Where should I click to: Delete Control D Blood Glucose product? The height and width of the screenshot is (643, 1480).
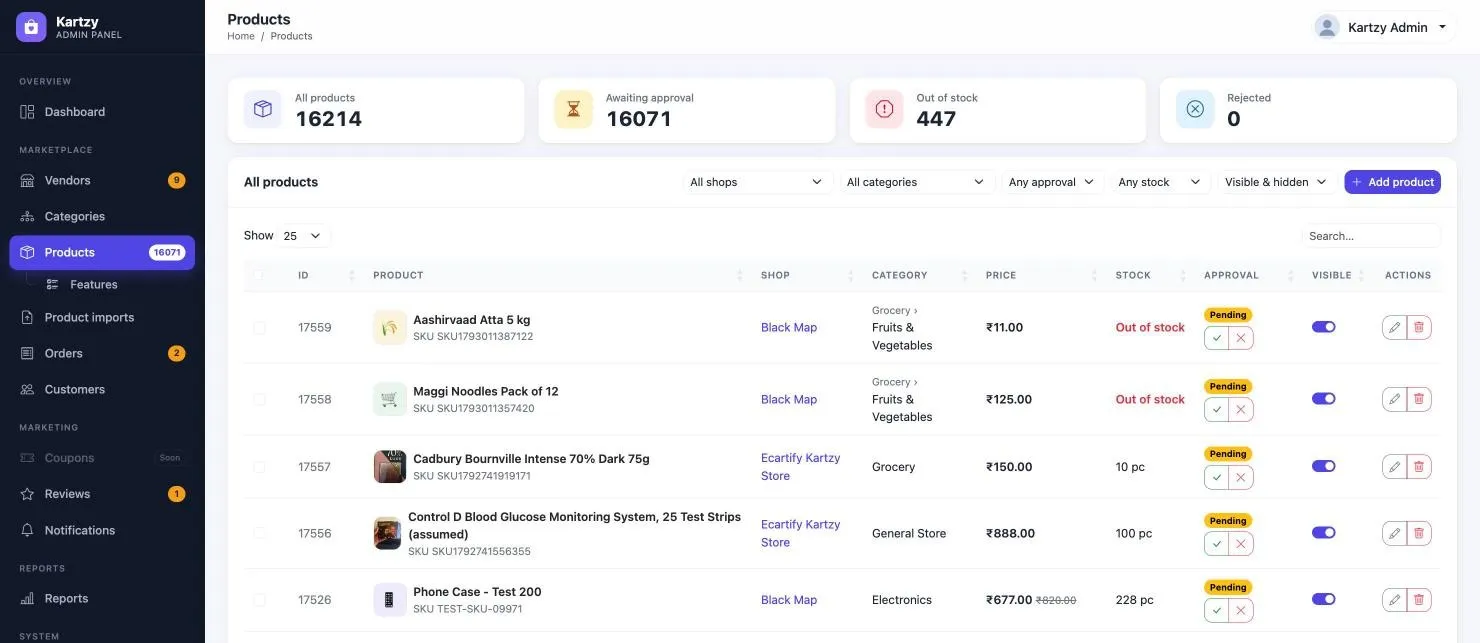[1419, 533]
